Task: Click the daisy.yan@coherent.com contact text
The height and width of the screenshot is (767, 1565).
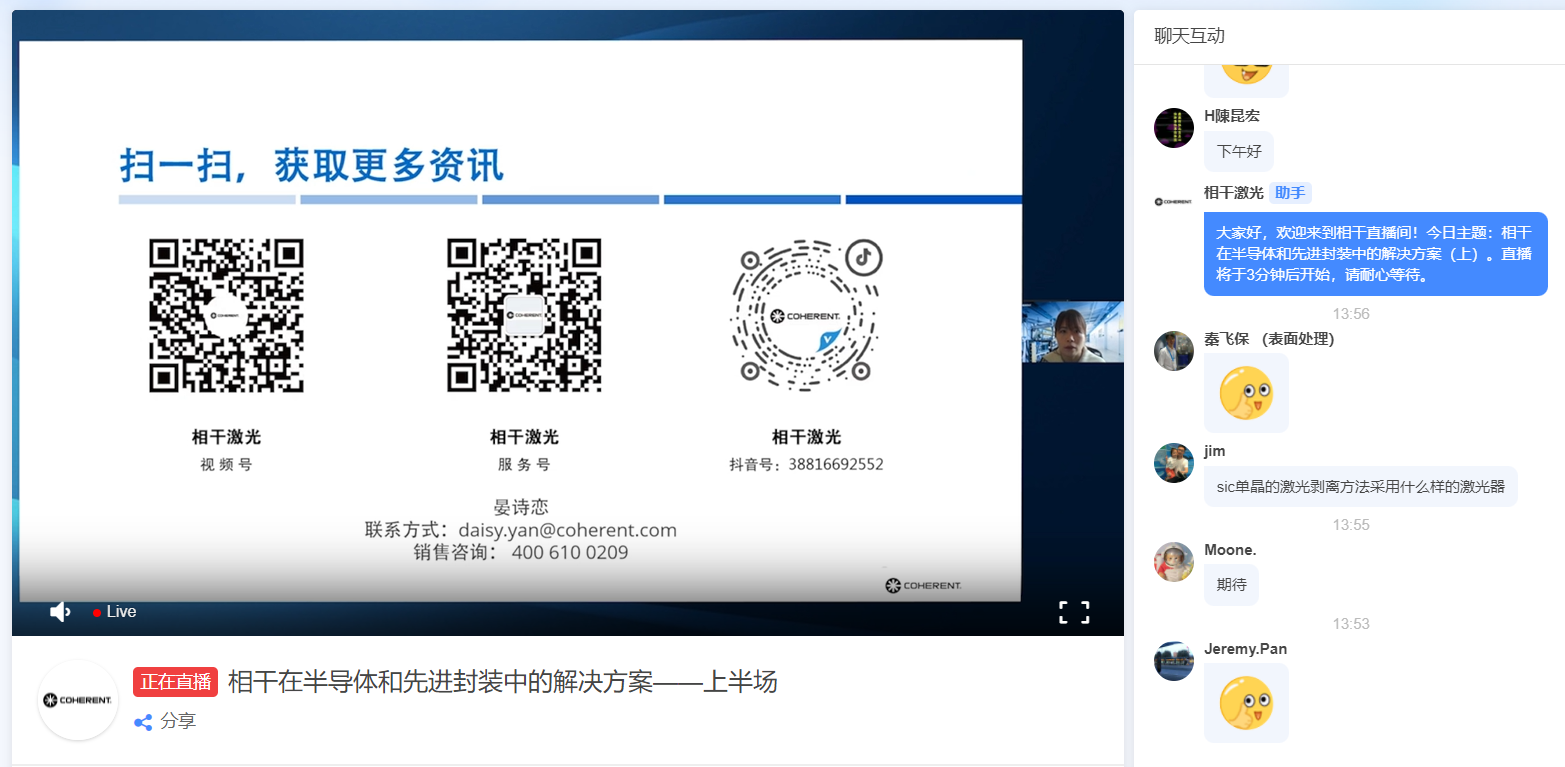Action: coord(567,530)
